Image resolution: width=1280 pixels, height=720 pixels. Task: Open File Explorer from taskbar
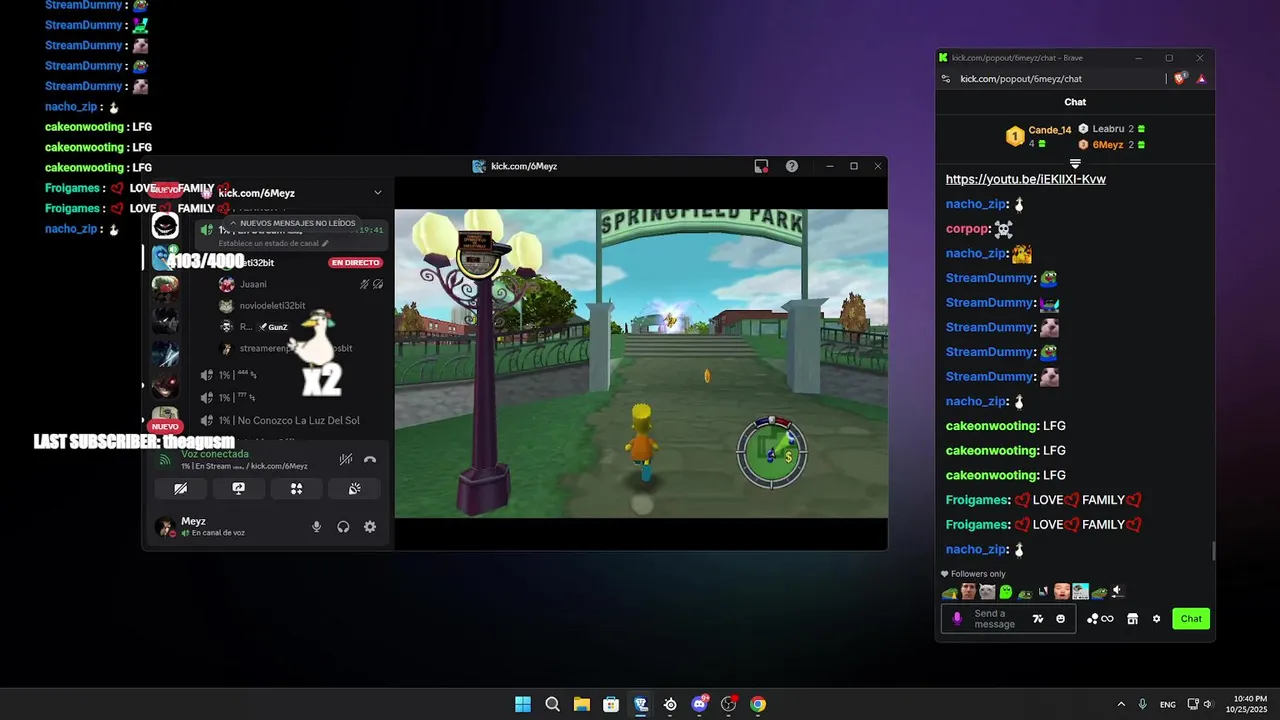pos(582,704)
